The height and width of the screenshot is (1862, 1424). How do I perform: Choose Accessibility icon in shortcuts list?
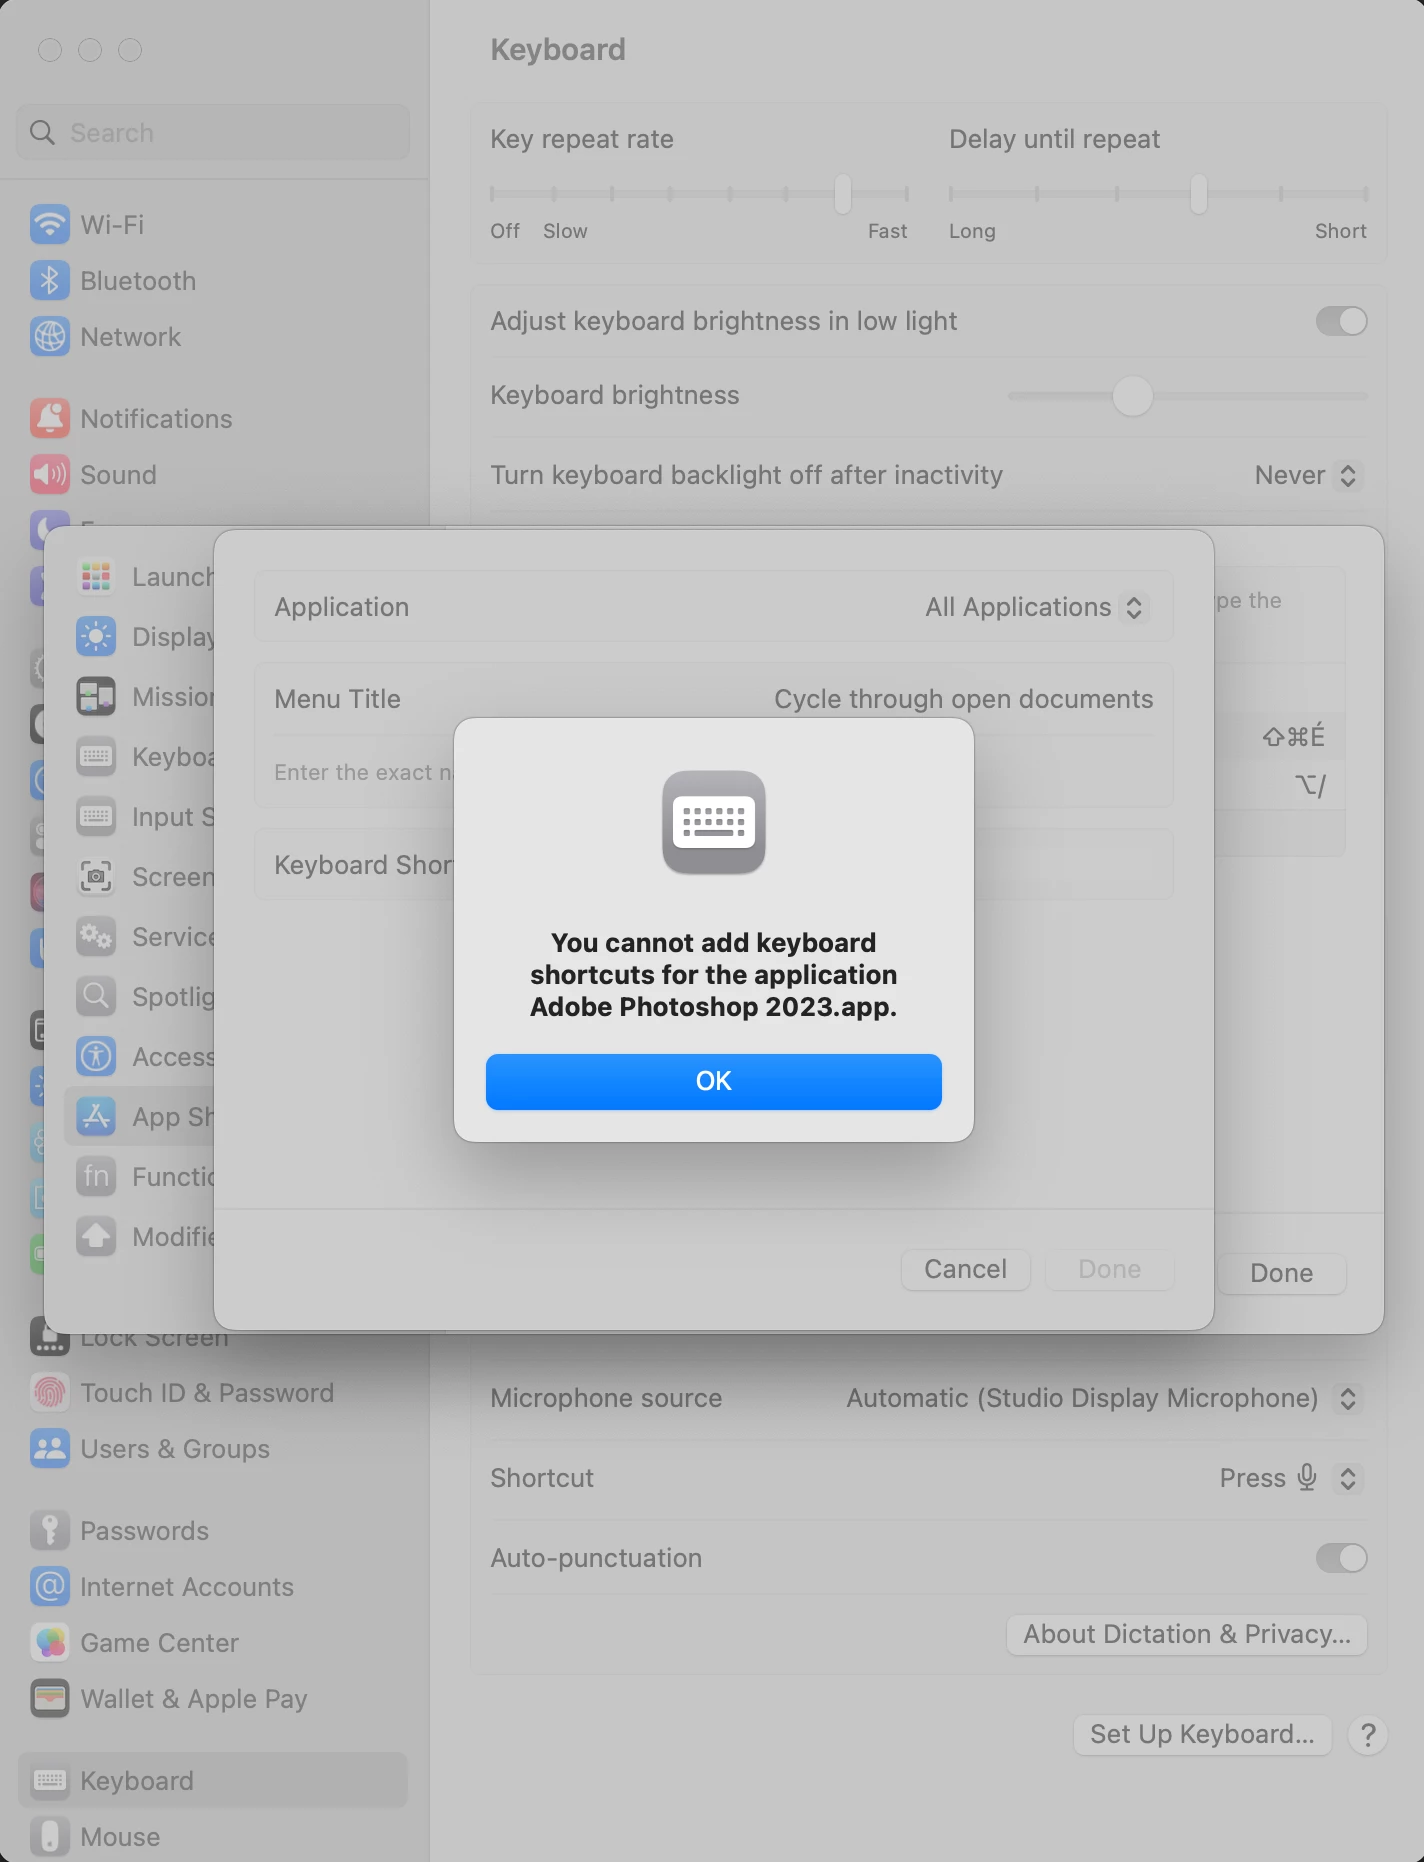96,1057
